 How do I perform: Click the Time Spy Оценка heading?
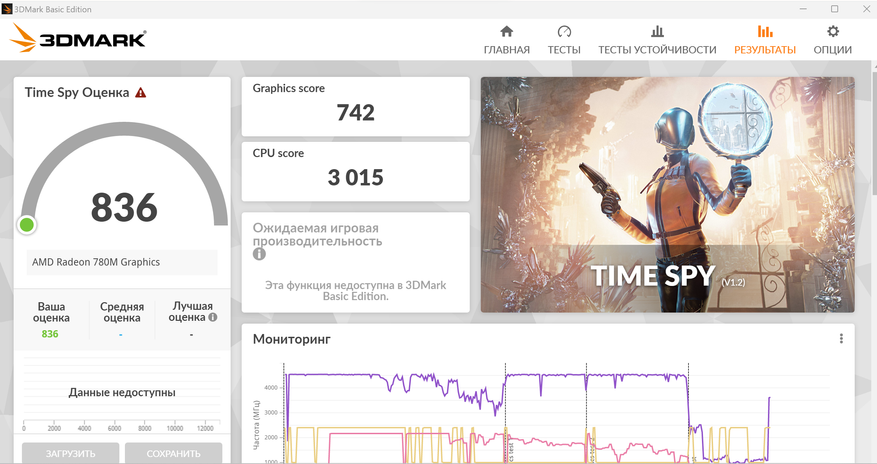coord(77,92)
